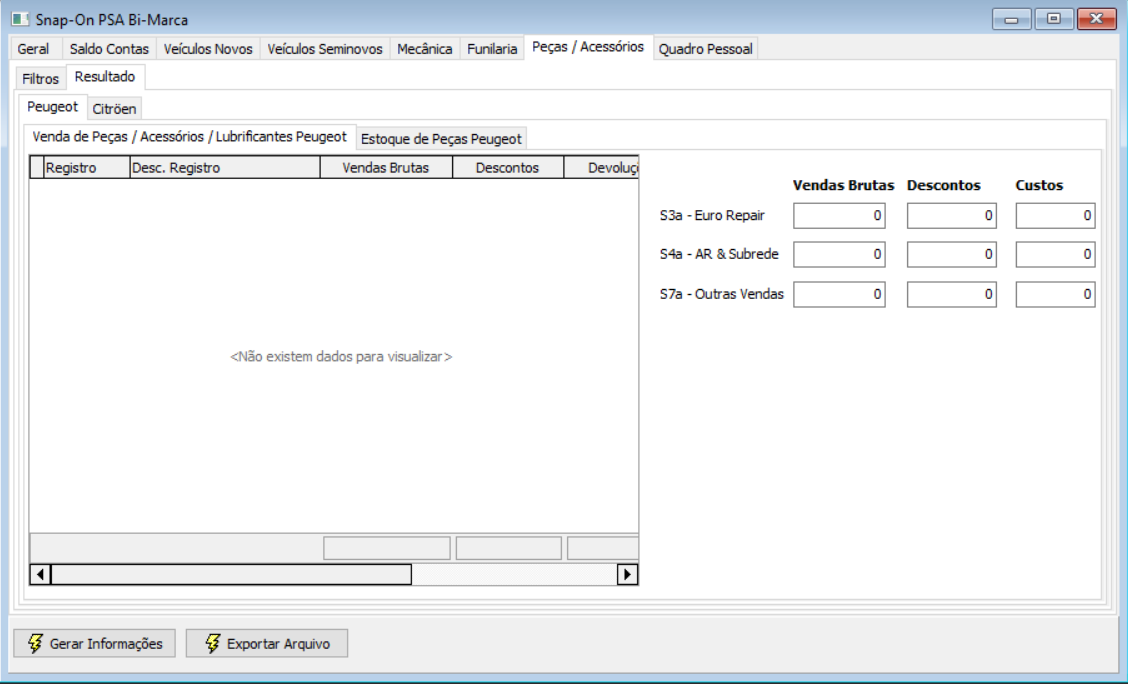The image size is (1128, 684).
Task: Open Venda de Peças / Acessórios / Lubrificantes Peugeot tab
Action: tap(190, 137)
